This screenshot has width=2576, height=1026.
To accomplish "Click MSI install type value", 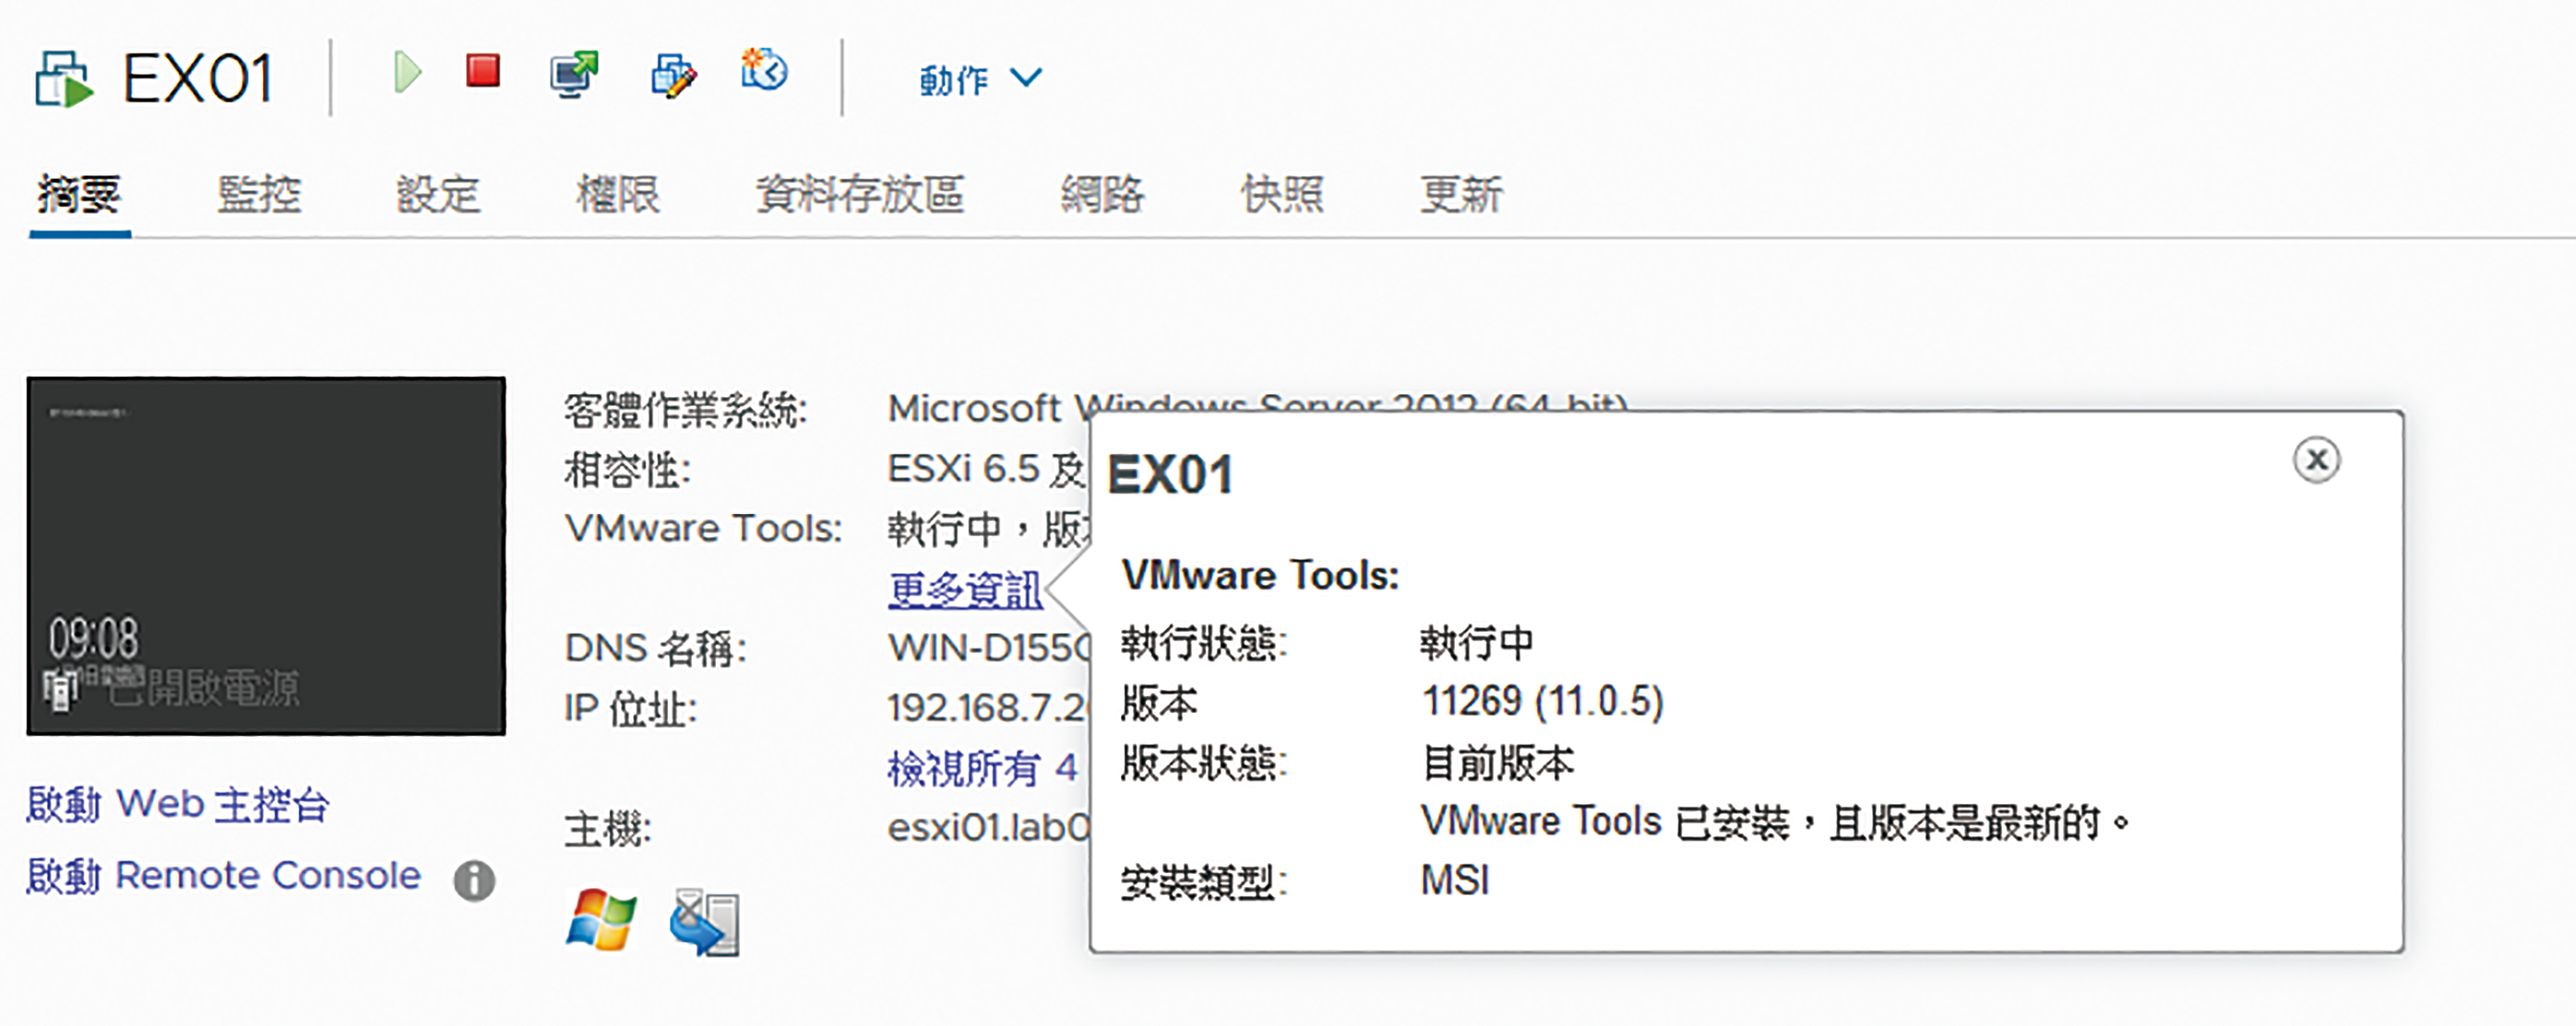I will click(1455, 881).
